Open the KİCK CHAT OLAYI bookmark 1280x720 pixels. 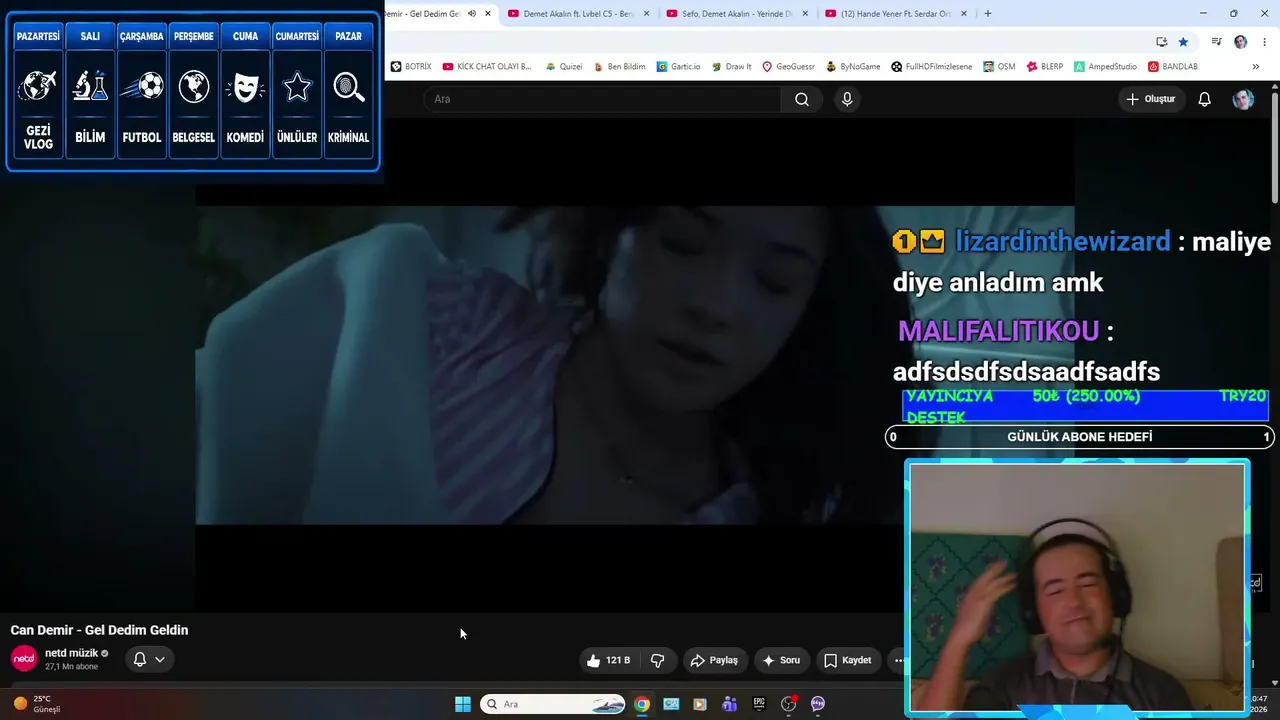[487, 66]
